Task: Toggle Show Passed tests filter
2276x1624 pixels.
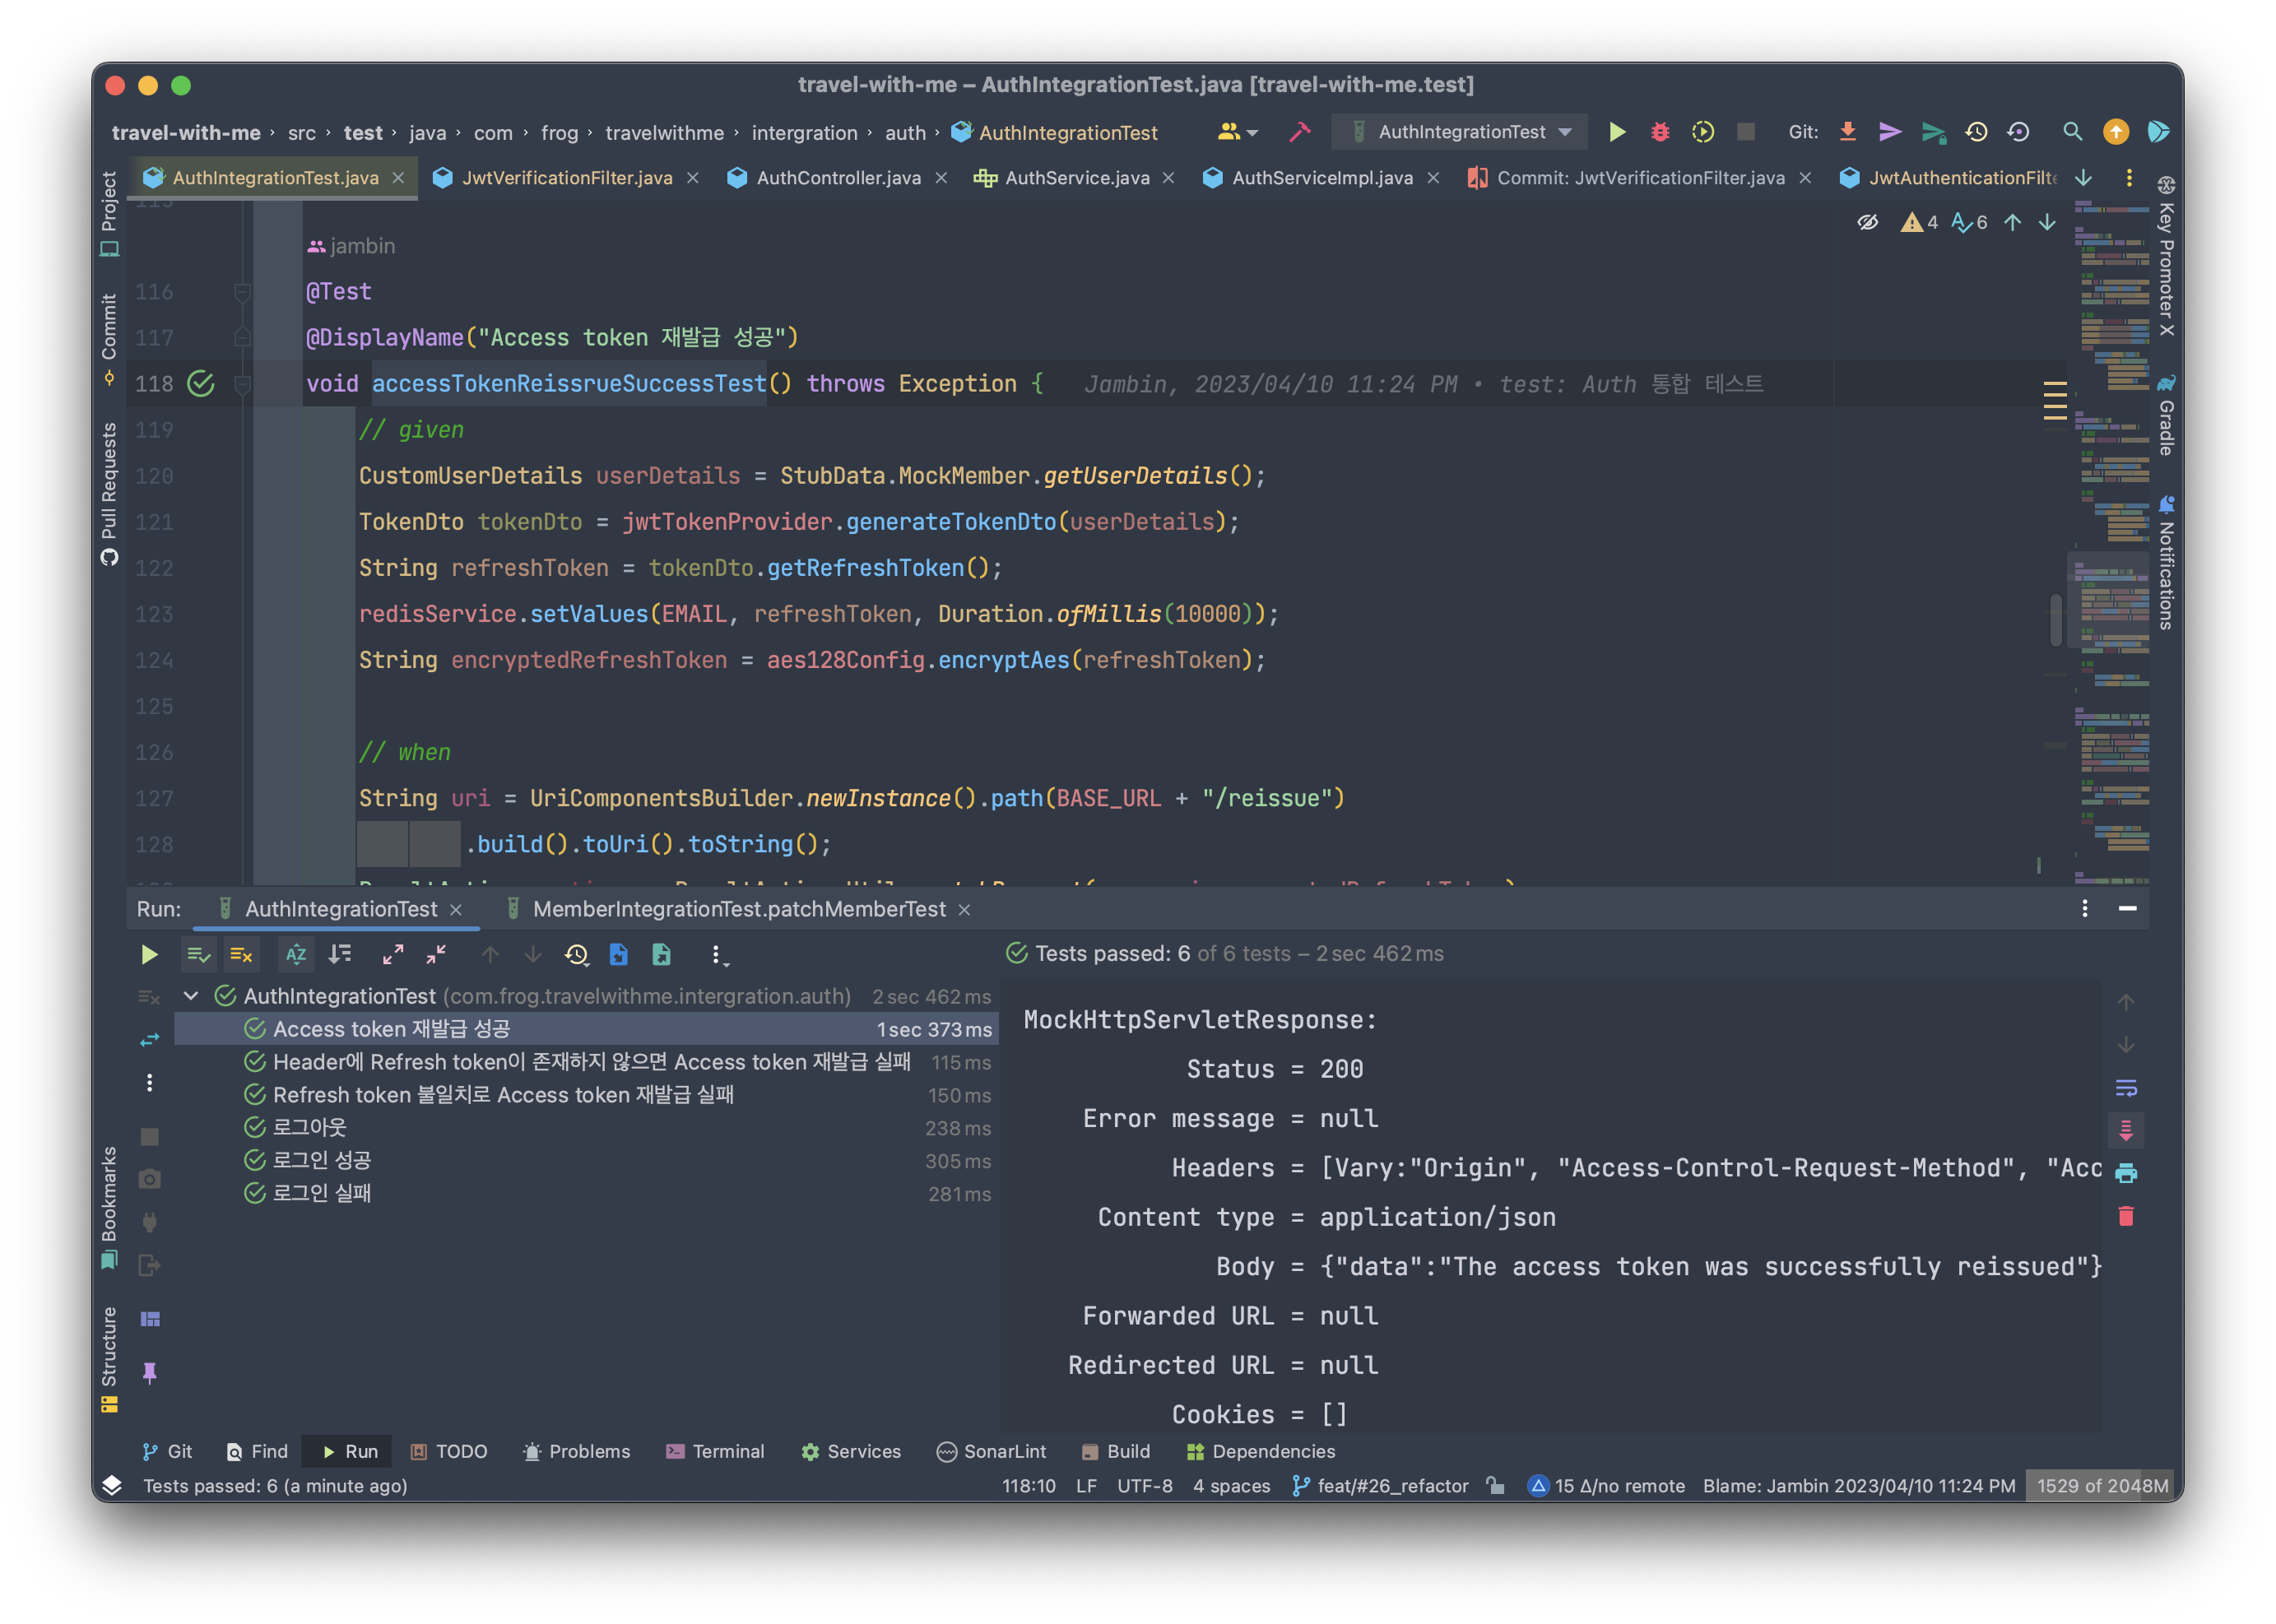Action: click(x=198, y=955)
